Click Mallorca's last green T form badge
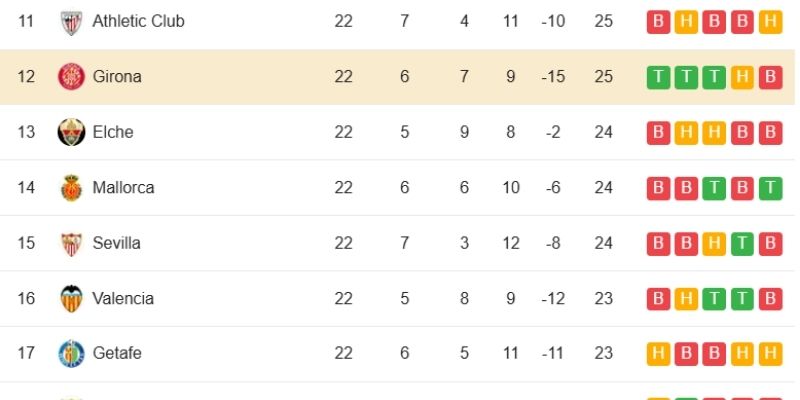The height and width of the screenshot is (400, 800). [x=770, y=187]
